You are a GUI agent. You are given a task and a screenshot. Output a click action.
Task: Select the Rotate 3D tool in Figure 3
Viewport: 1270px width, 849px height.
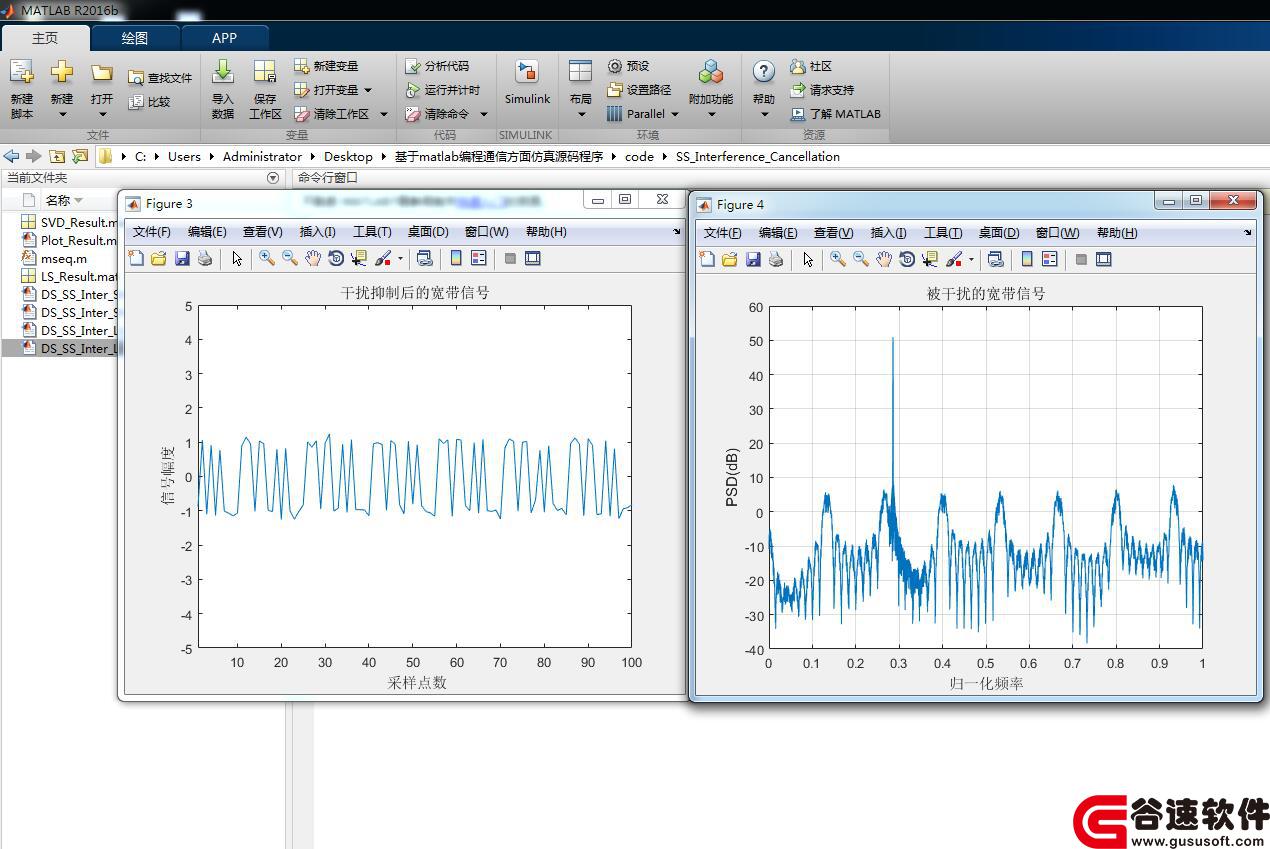coord(336,258)
